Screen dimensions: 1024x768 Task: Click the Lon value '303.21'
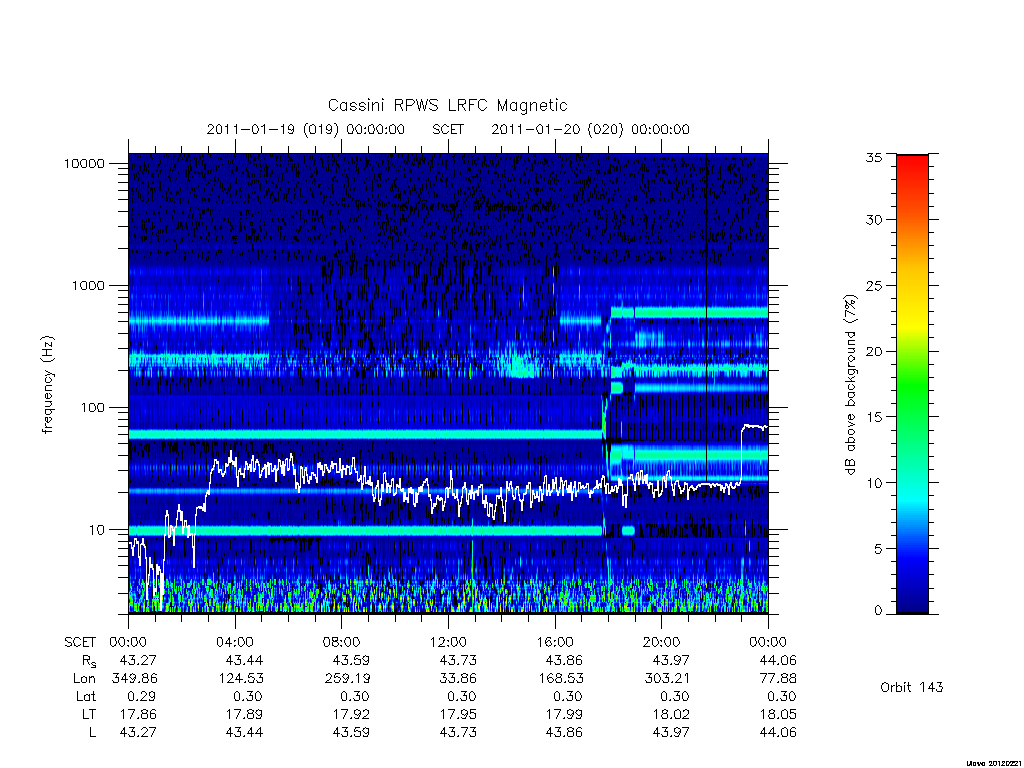(667, 679)
